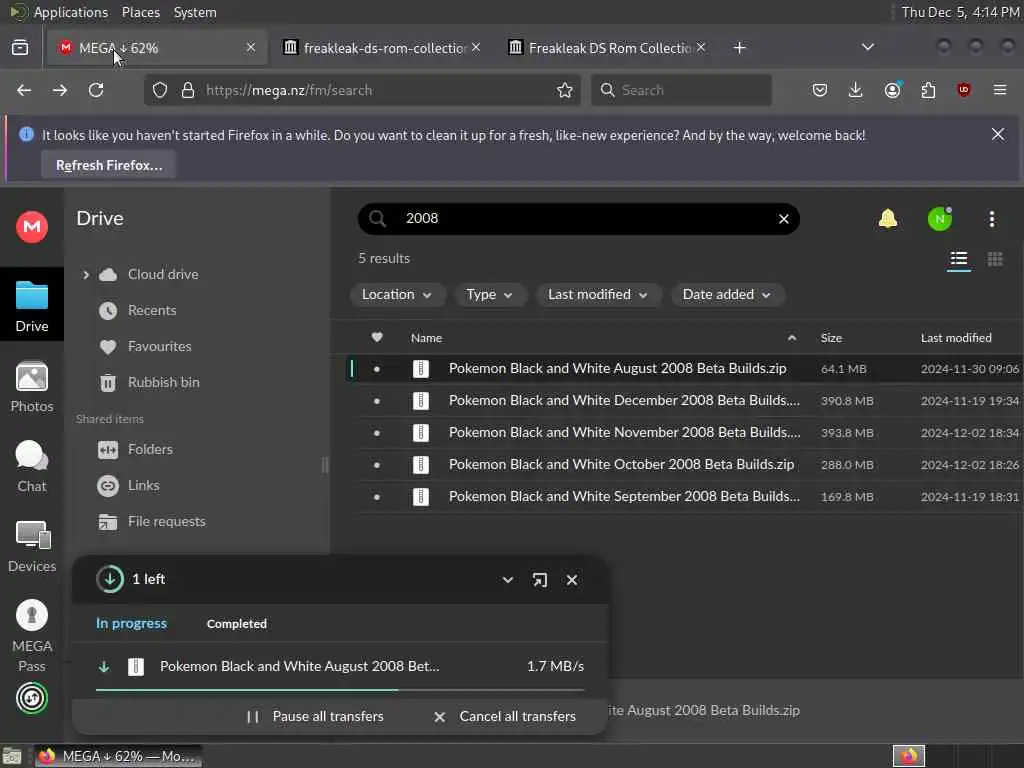Image resolution: width=1024 pixels, height=768 pixels.
Task: Switch to Freakleak DS Rom Collection tab
Action: click(x=608, y=48)
